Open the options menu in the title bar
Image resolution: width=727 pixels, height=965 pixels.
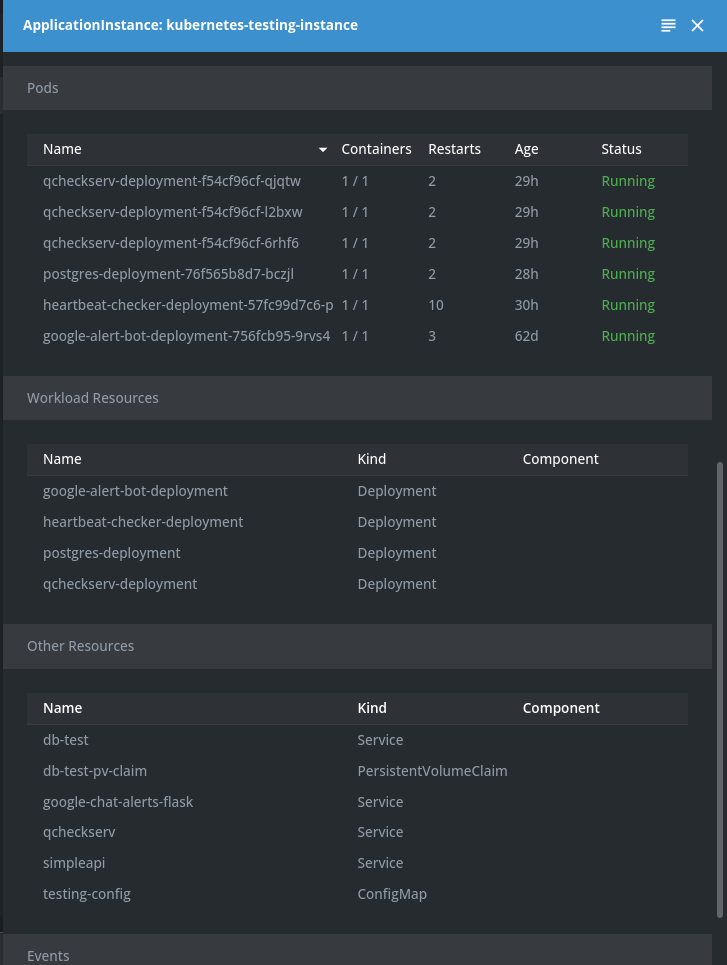click(x=668, y=25)
